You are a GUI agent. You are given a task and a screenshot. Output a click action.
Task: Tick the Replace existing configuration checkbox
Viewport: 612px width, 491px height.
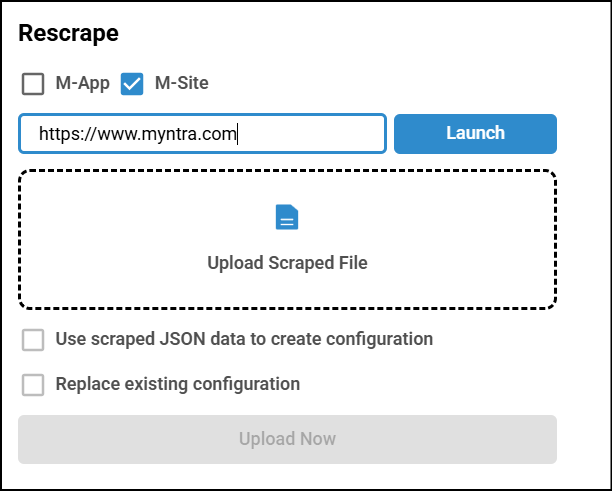click(x=33, y=384)
